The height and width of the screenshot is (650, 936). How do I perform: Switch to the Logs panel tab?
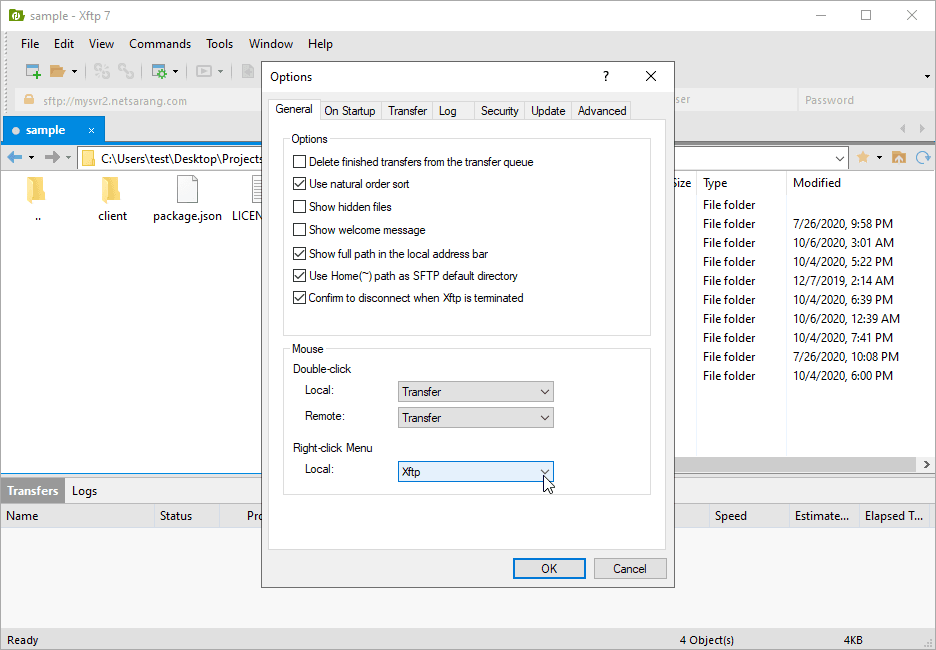[84, 491]
